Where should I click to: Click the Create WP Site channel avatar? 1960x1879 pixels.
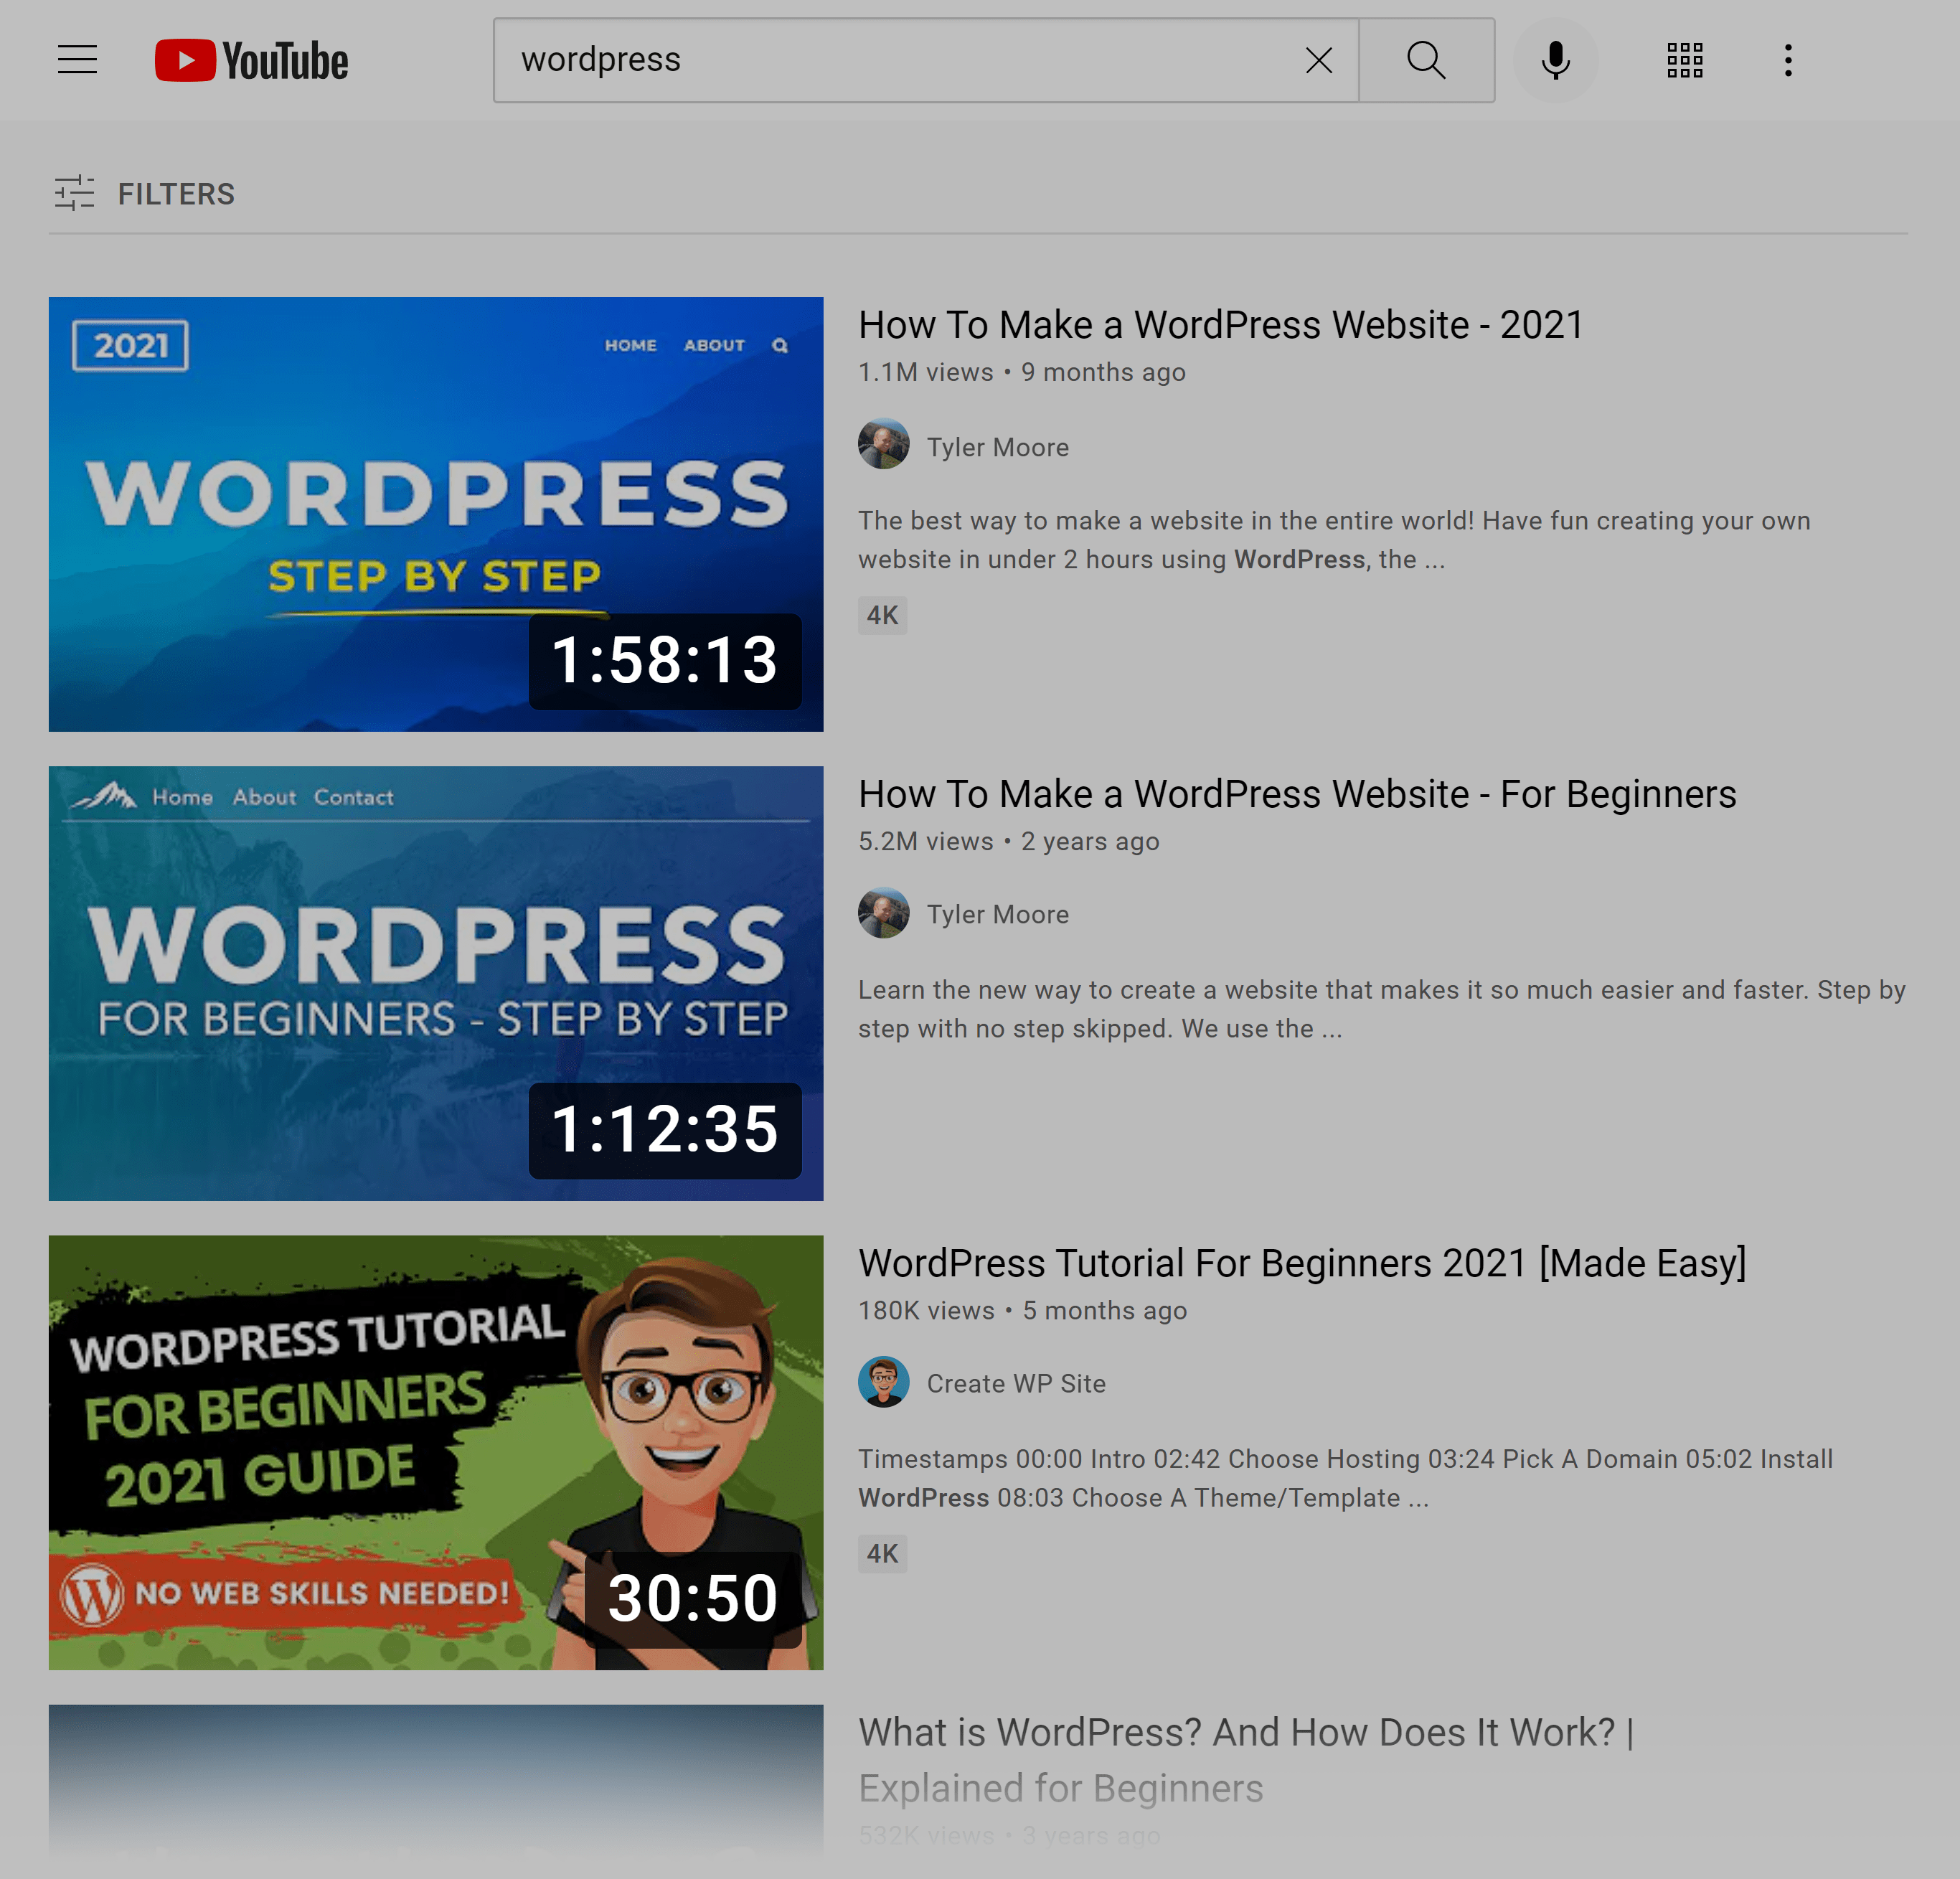[883, 1382]
